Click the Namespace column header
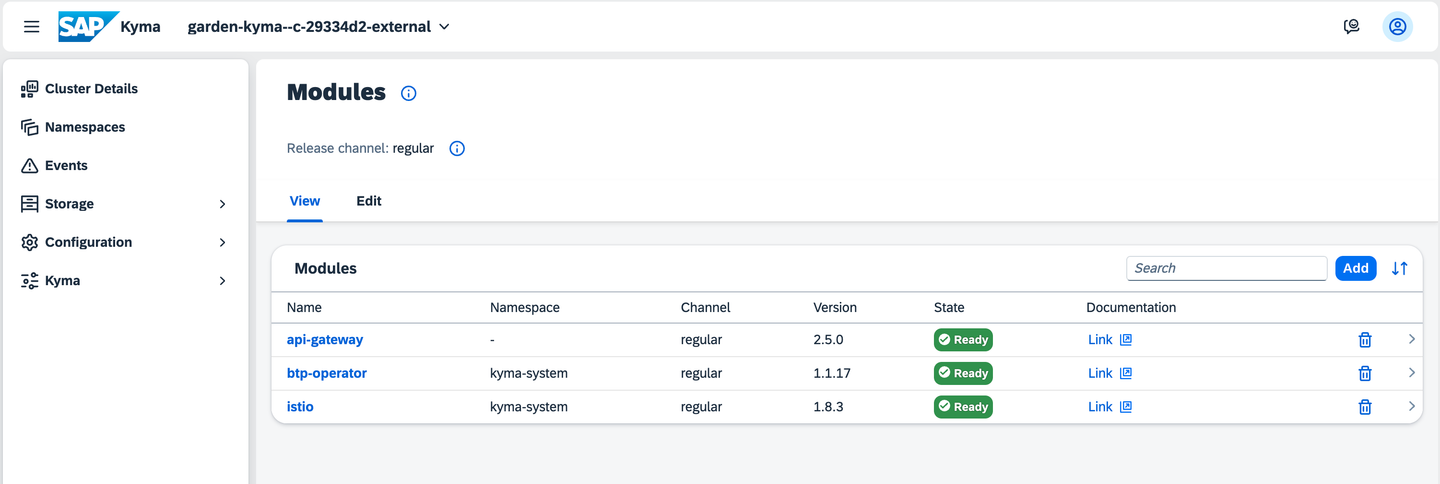This screenshot has height=484, width=1440. tap(525, 307)
